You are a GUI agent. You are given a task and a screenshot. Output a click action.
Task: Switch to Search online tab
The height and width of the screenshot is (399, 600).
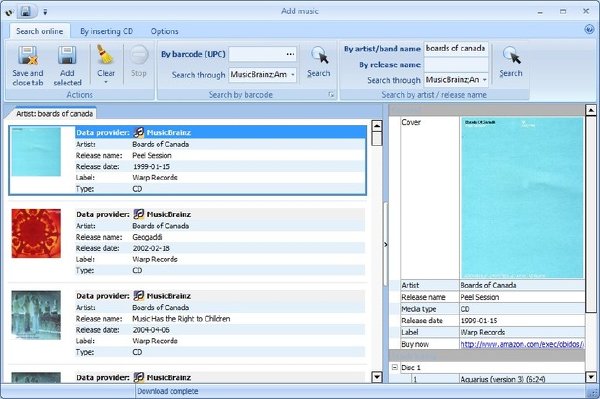39,31
